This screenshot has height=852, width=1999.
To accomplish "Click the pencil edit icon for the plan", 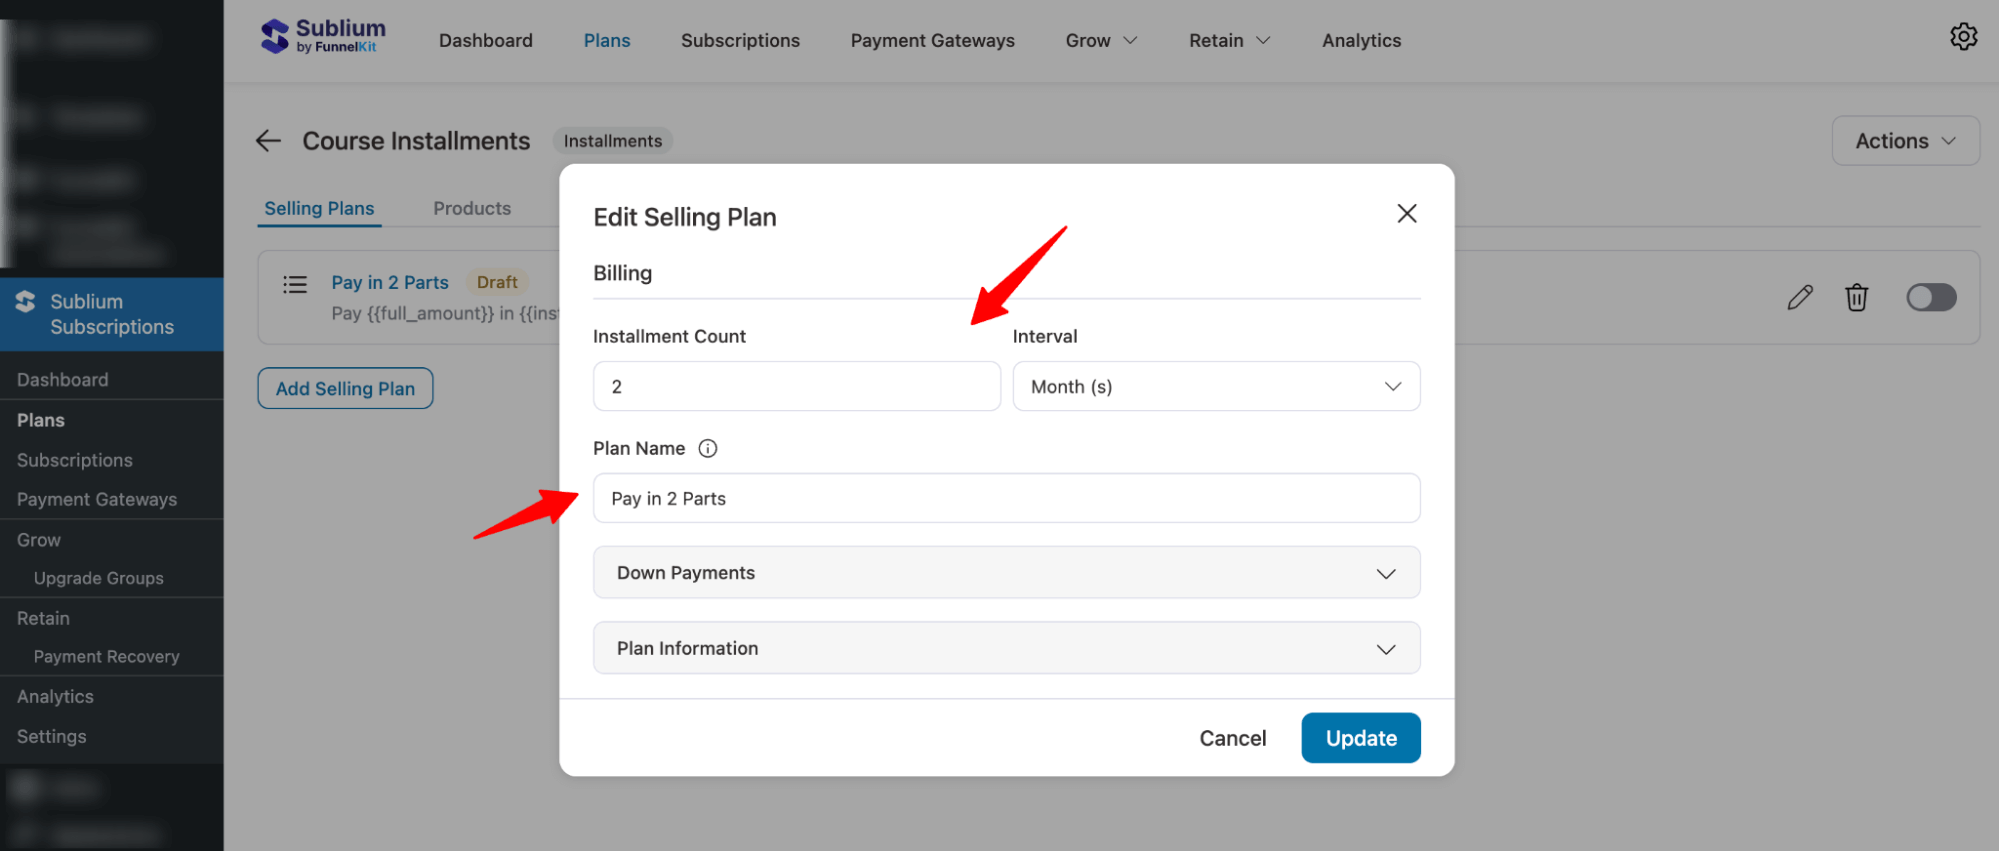I will (1799, 297).
